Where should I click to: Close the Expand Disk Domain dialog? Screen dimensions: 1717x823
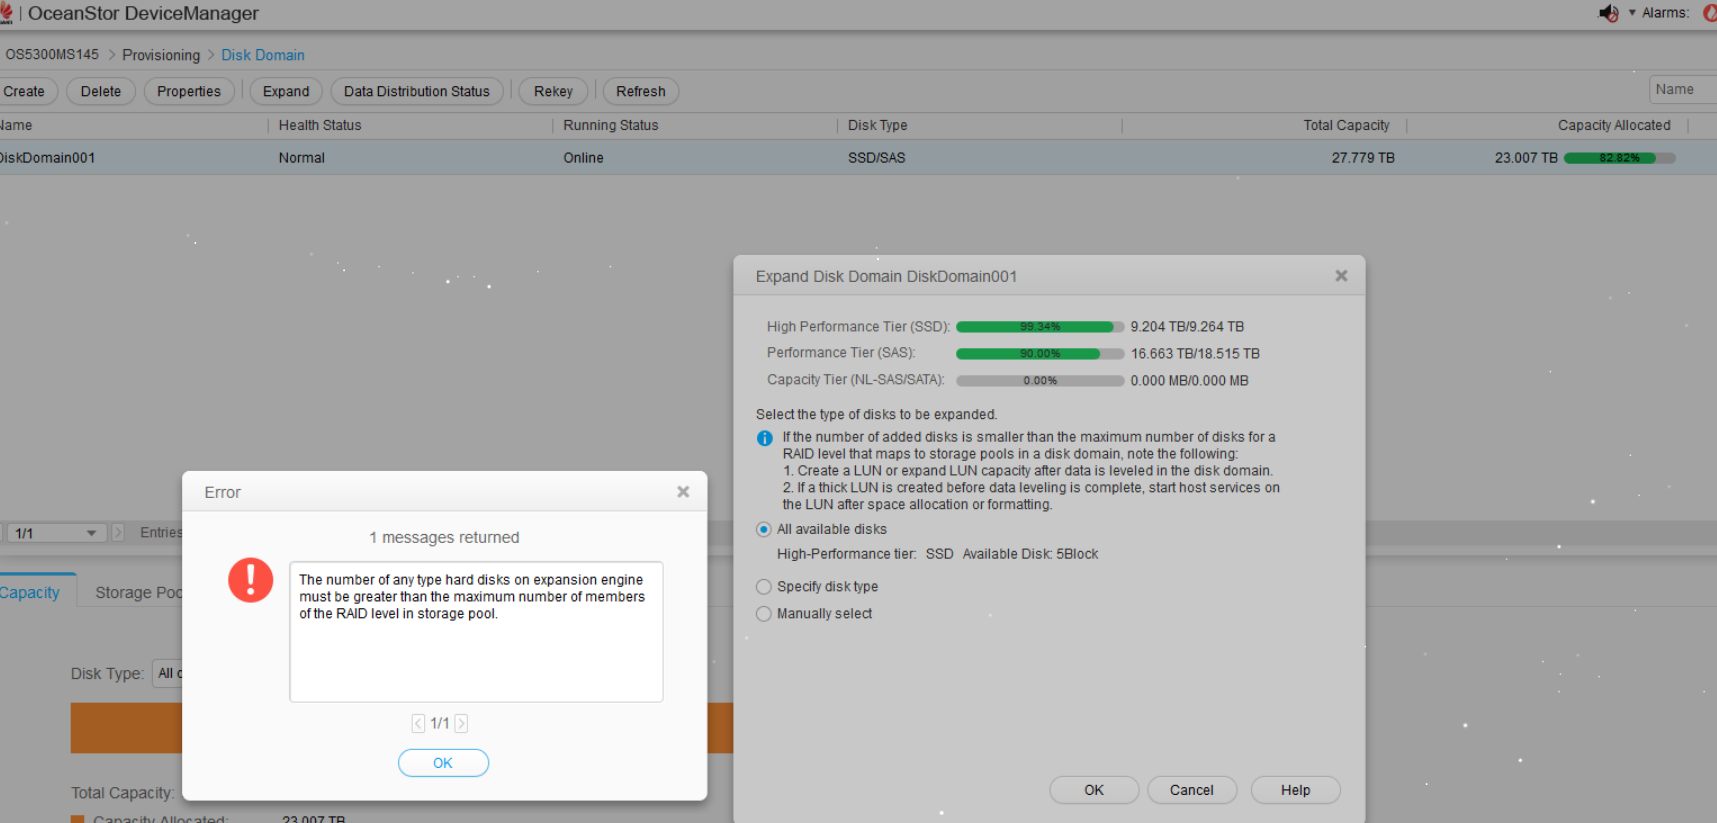(1341, 276)
